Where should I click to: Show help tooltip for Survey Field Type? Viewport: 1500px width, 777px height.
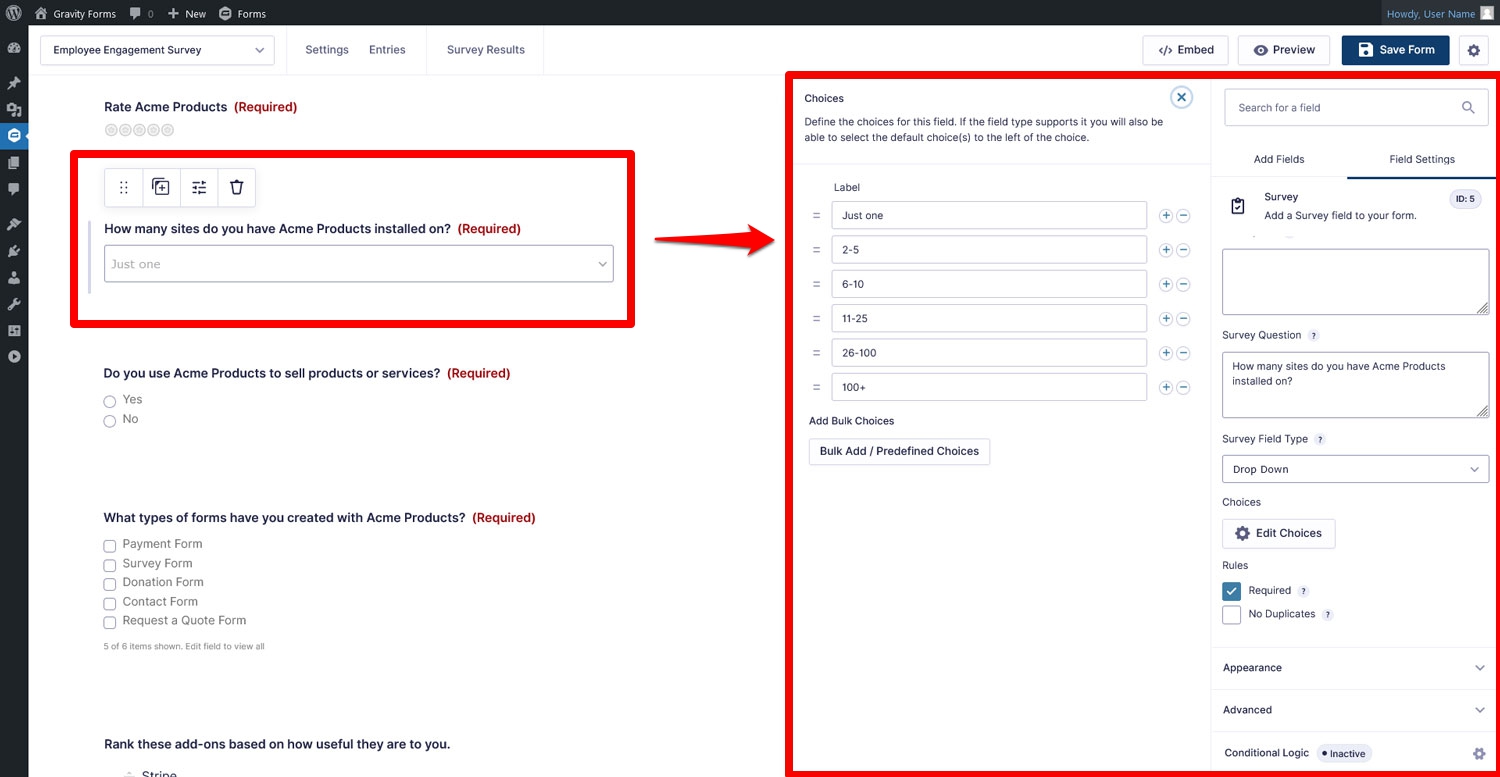[x=1320, y=439]
